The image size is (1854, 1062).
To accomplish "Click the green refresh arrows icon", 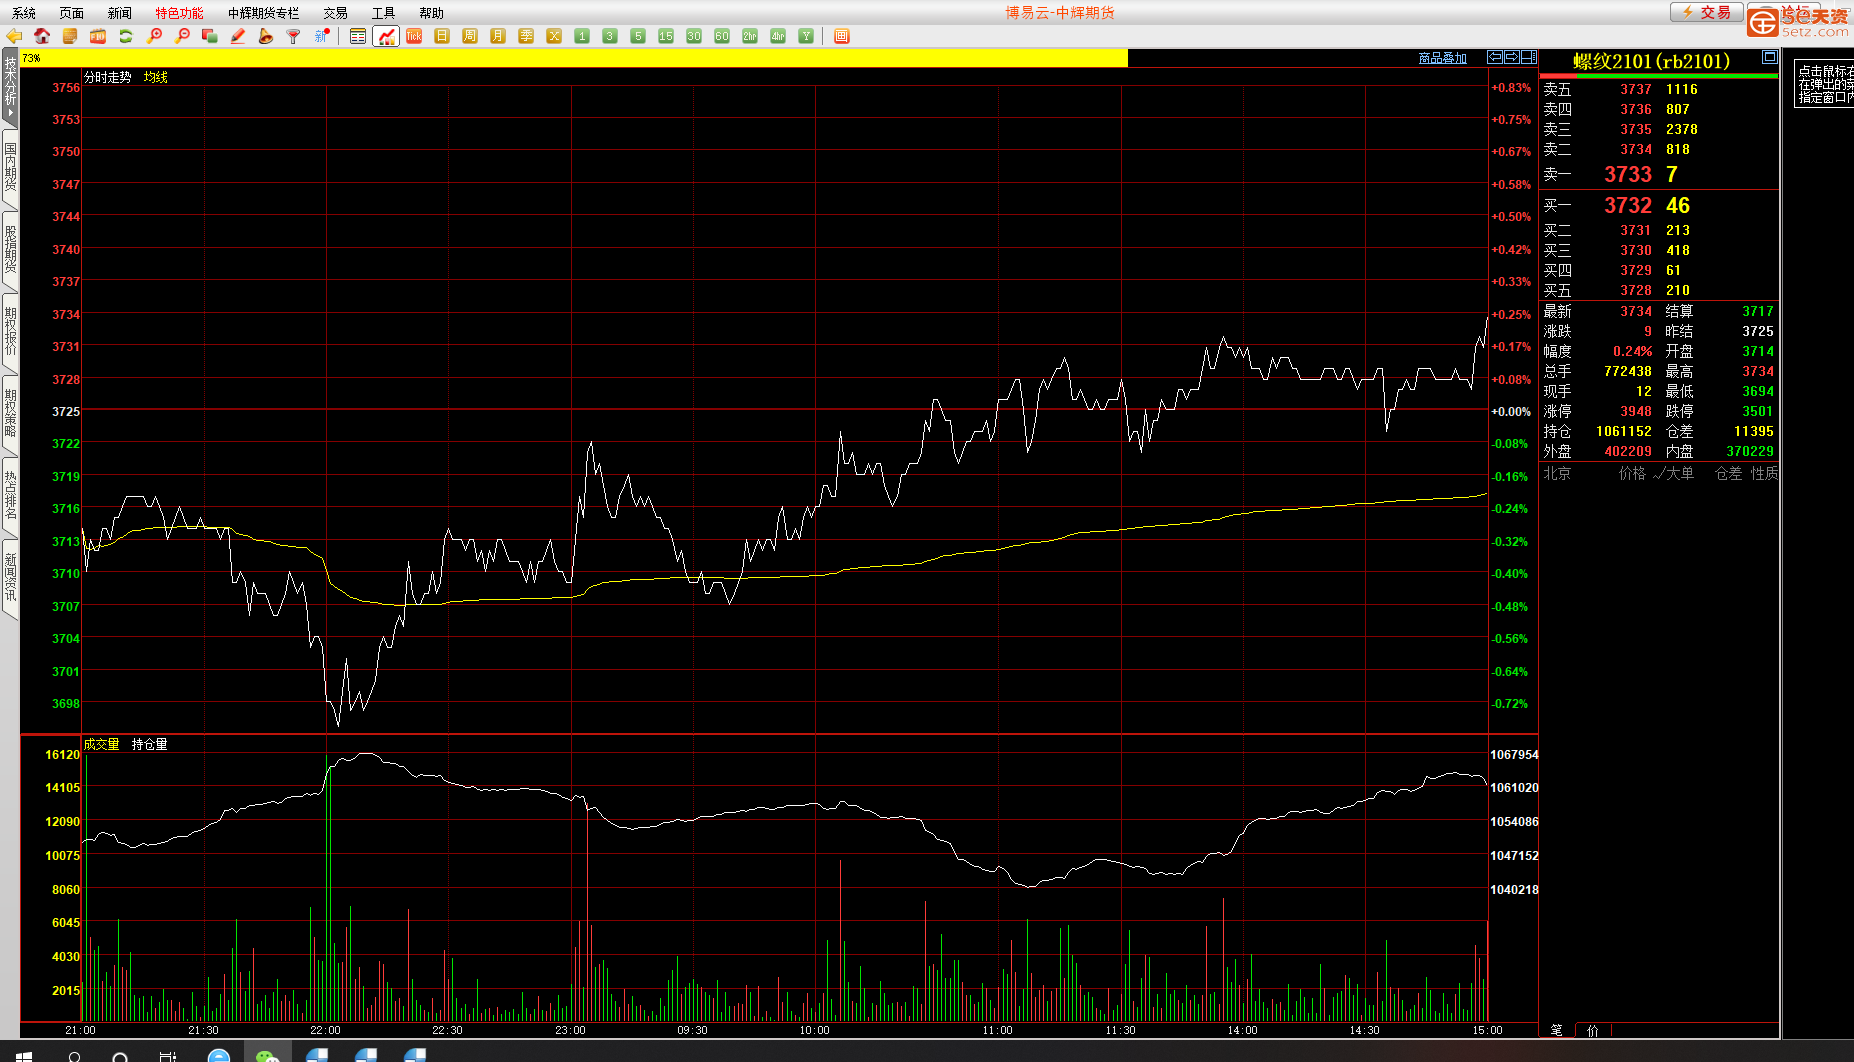I will click(x=126, y=36).
